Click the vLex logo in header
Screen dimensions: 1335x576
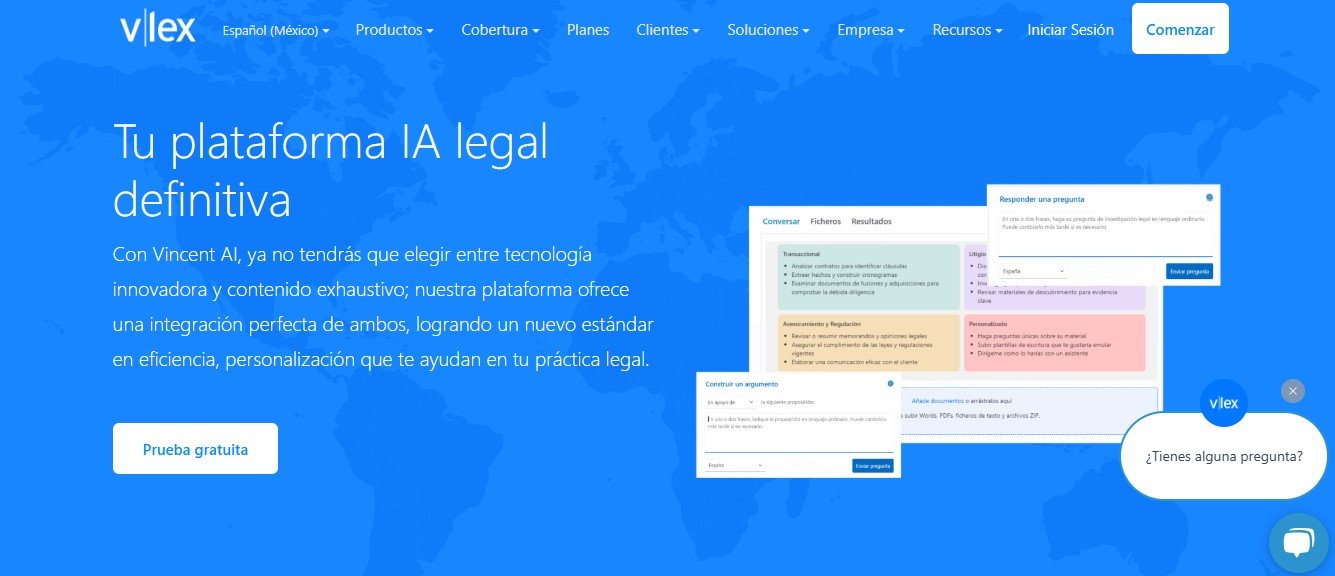157,29
